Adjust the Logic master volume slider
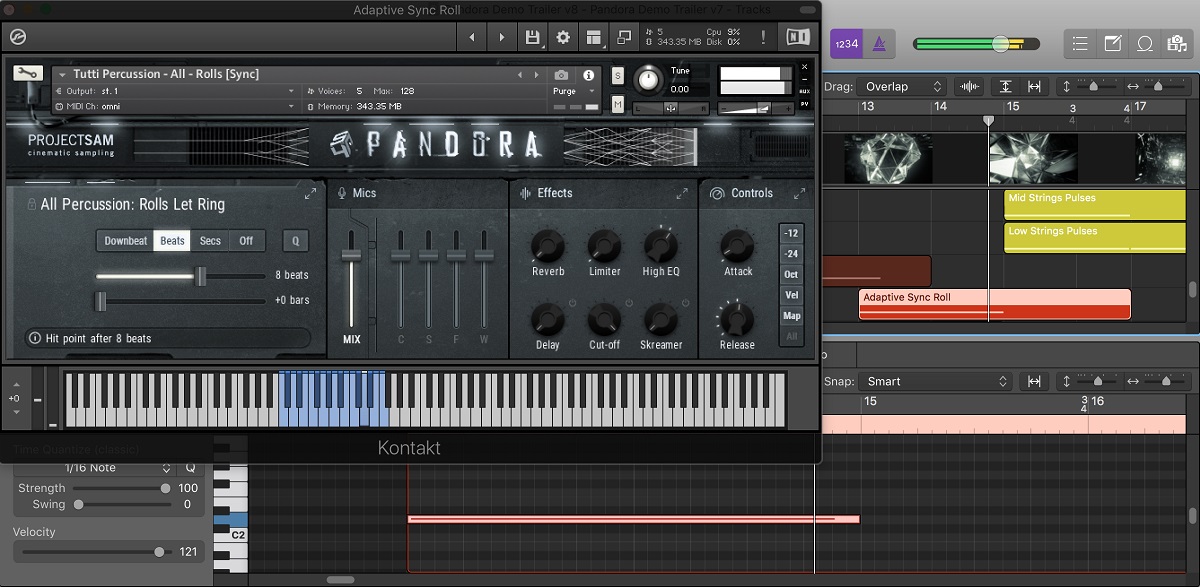 point(977,44)
